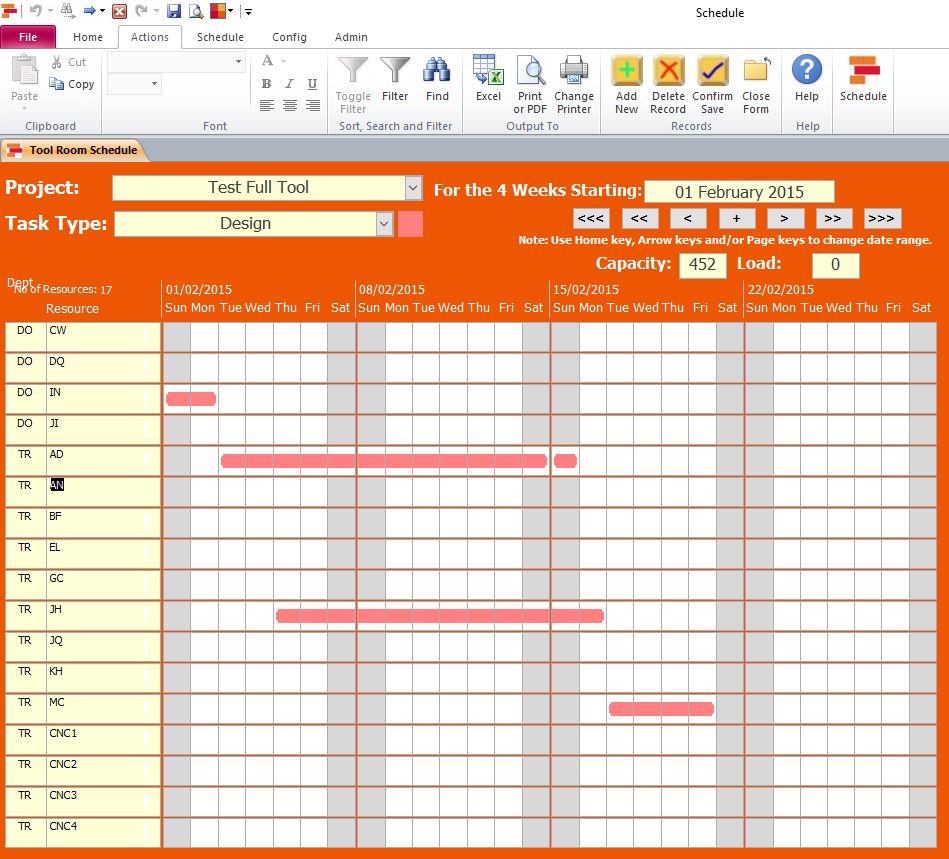Toggle center text alignment

[290, 105]
